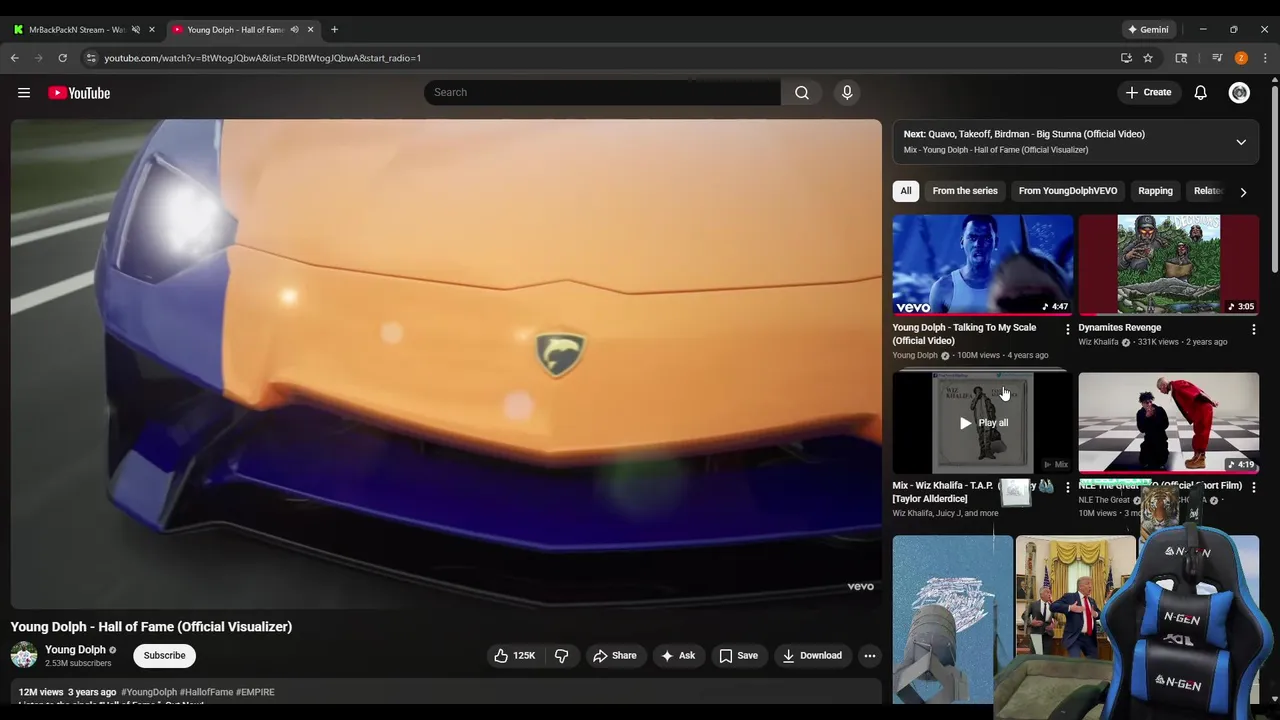Image resolution: width=1280 pixels, height=720 pixels.
Task: Open Young Dolph channel name link
Action: coord(75,649)
